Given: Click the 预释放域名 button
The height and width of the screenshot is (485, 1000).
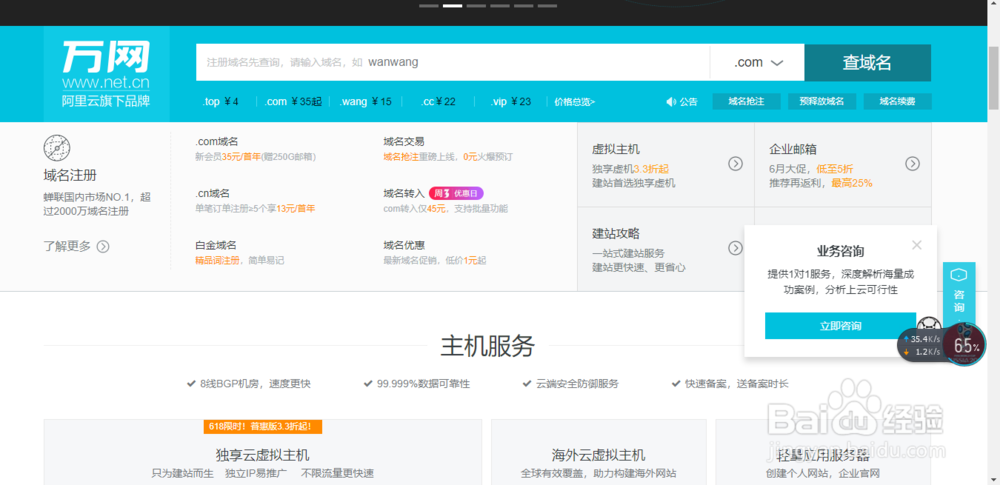Looking at the screenshot, I should tap(821, 101).
